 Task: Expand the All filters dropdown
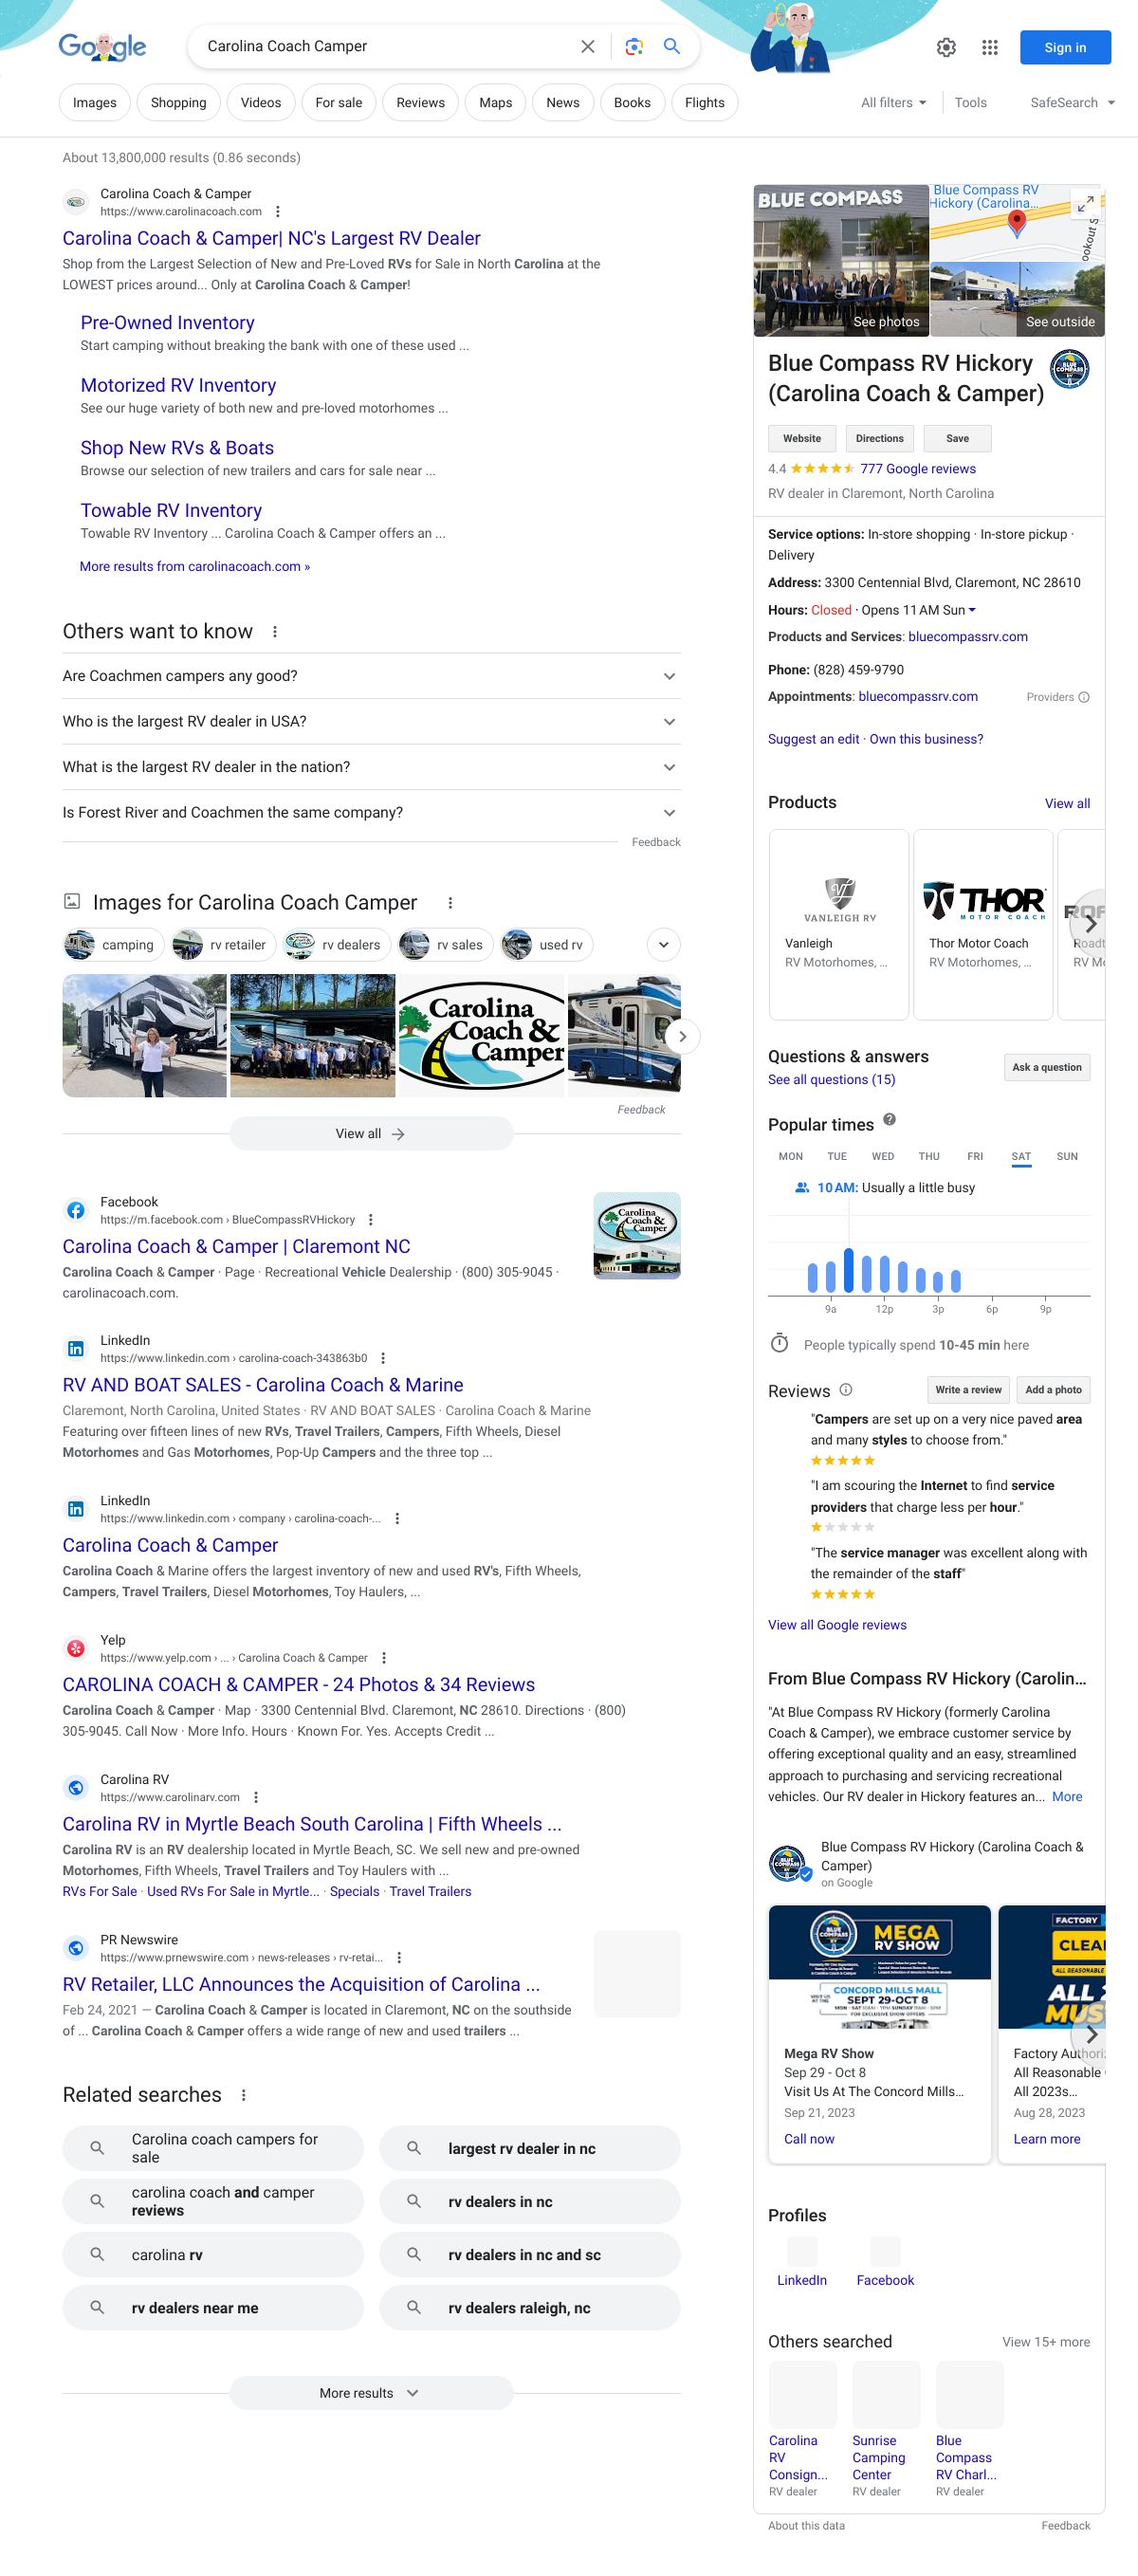tap(893, 103)
